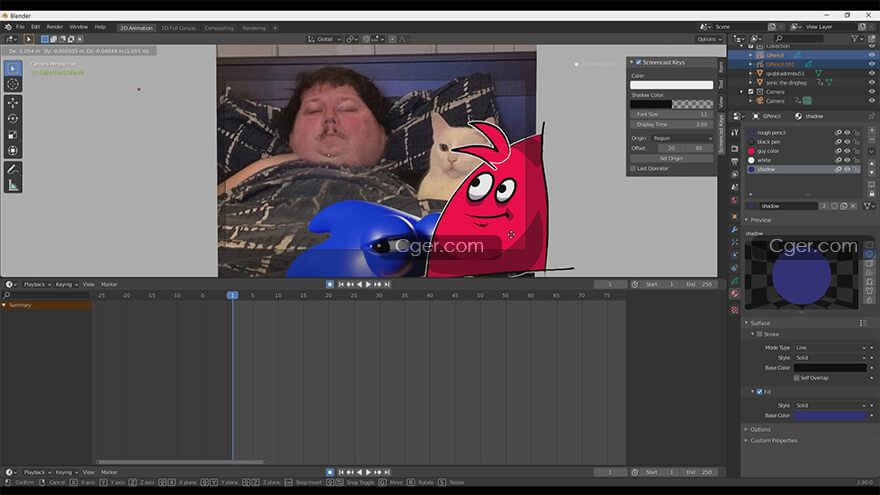Click Fill Base Color blue swatch
Viewport: 880px width, 495px height.
click(x=830, y=416)
